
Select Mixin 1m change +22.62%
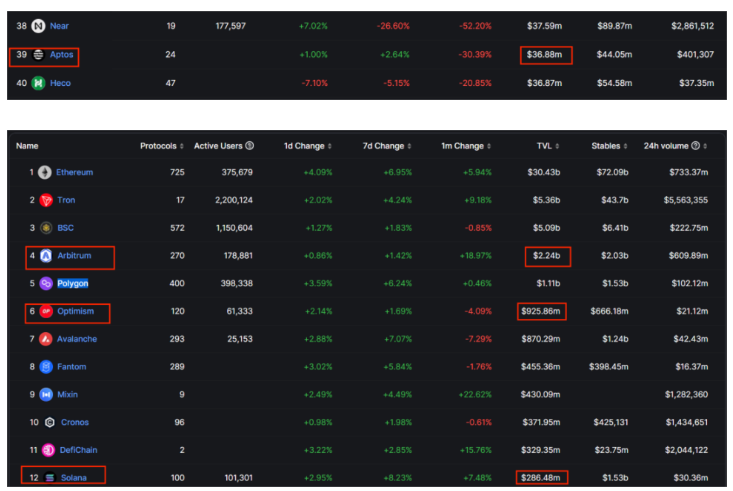(x=475, y=395)
